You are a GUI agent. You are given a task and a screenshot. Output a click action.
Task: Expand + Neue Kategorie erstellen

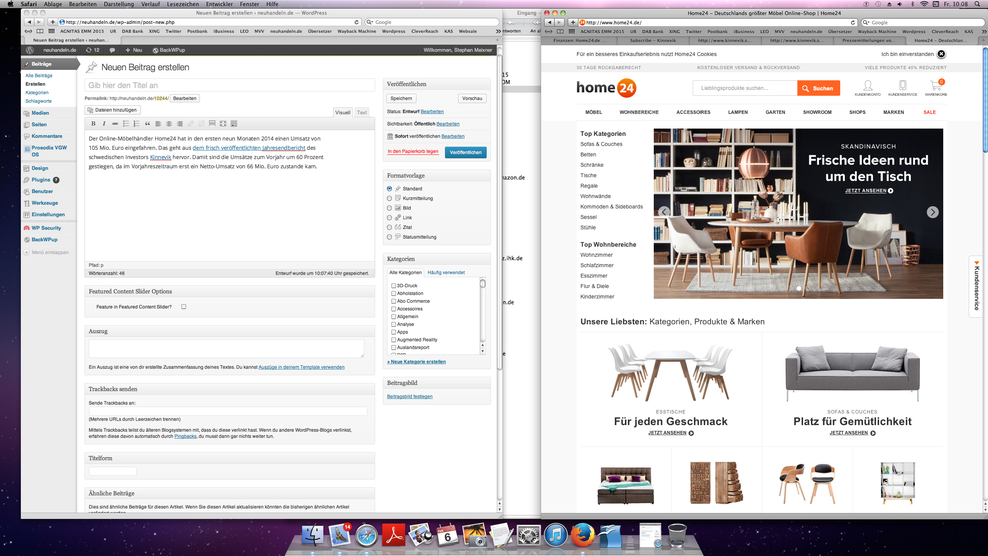416,362
